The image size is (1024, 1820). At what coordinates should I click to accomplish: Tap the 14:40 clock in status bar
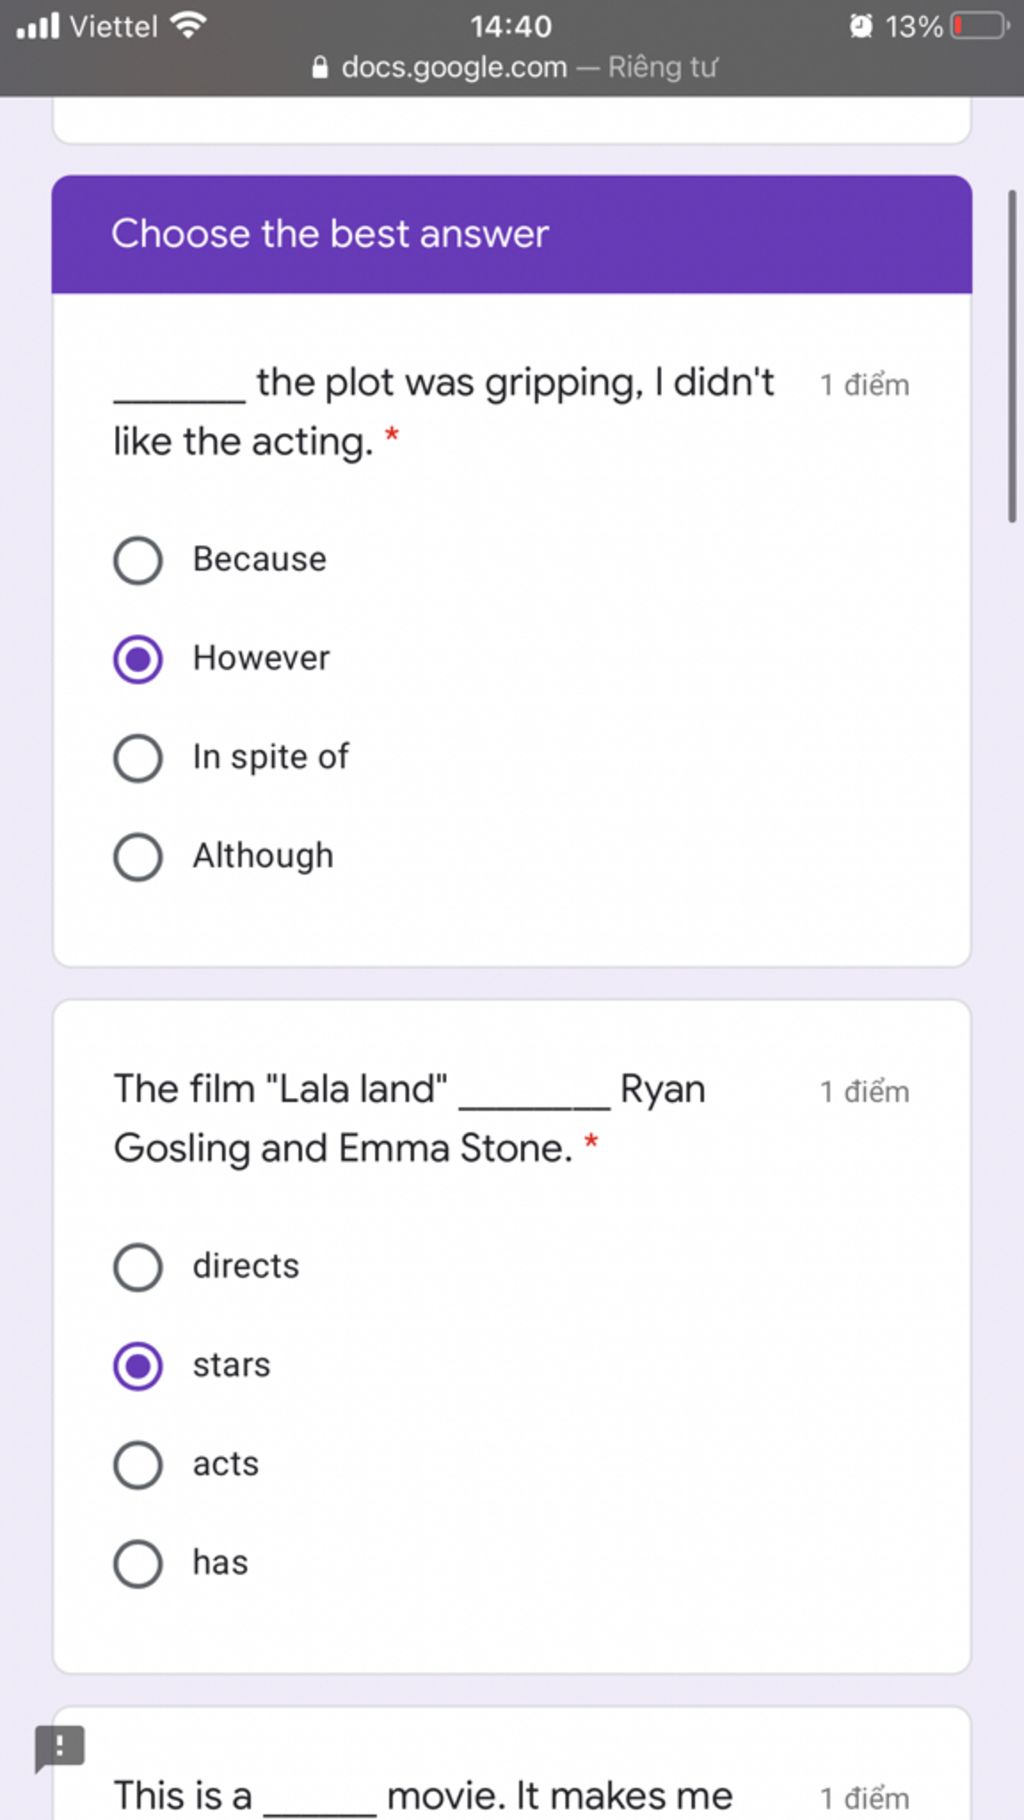tap(511, 26)
